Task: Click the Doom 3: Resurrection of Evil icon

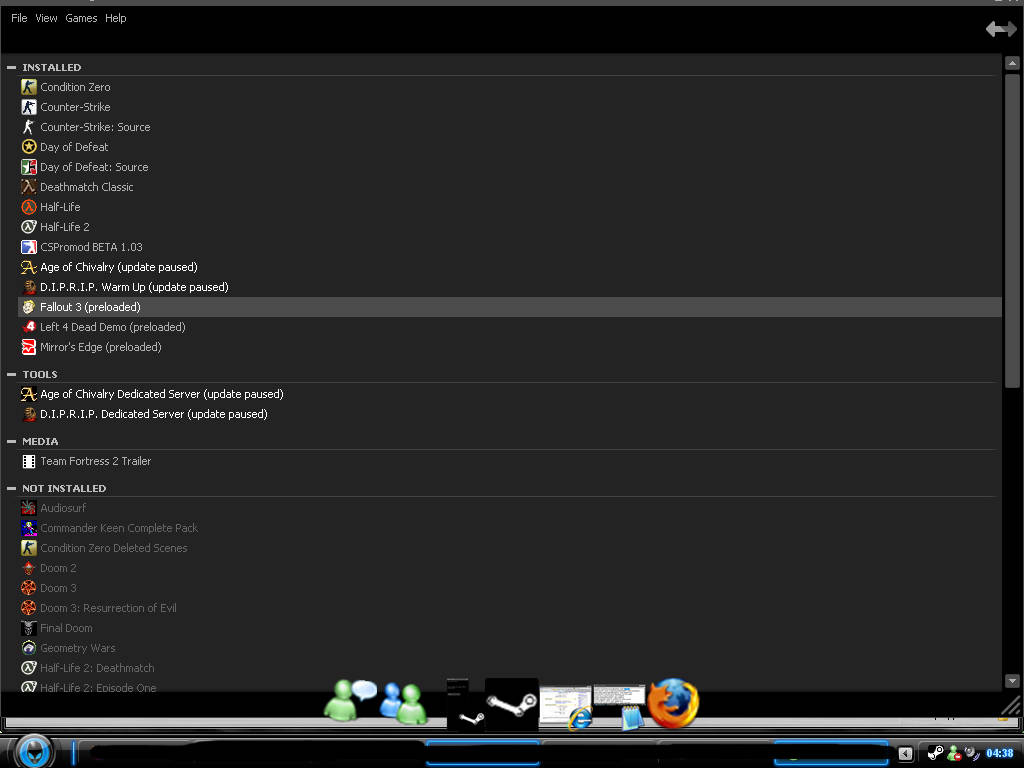Action: point(29,608)
